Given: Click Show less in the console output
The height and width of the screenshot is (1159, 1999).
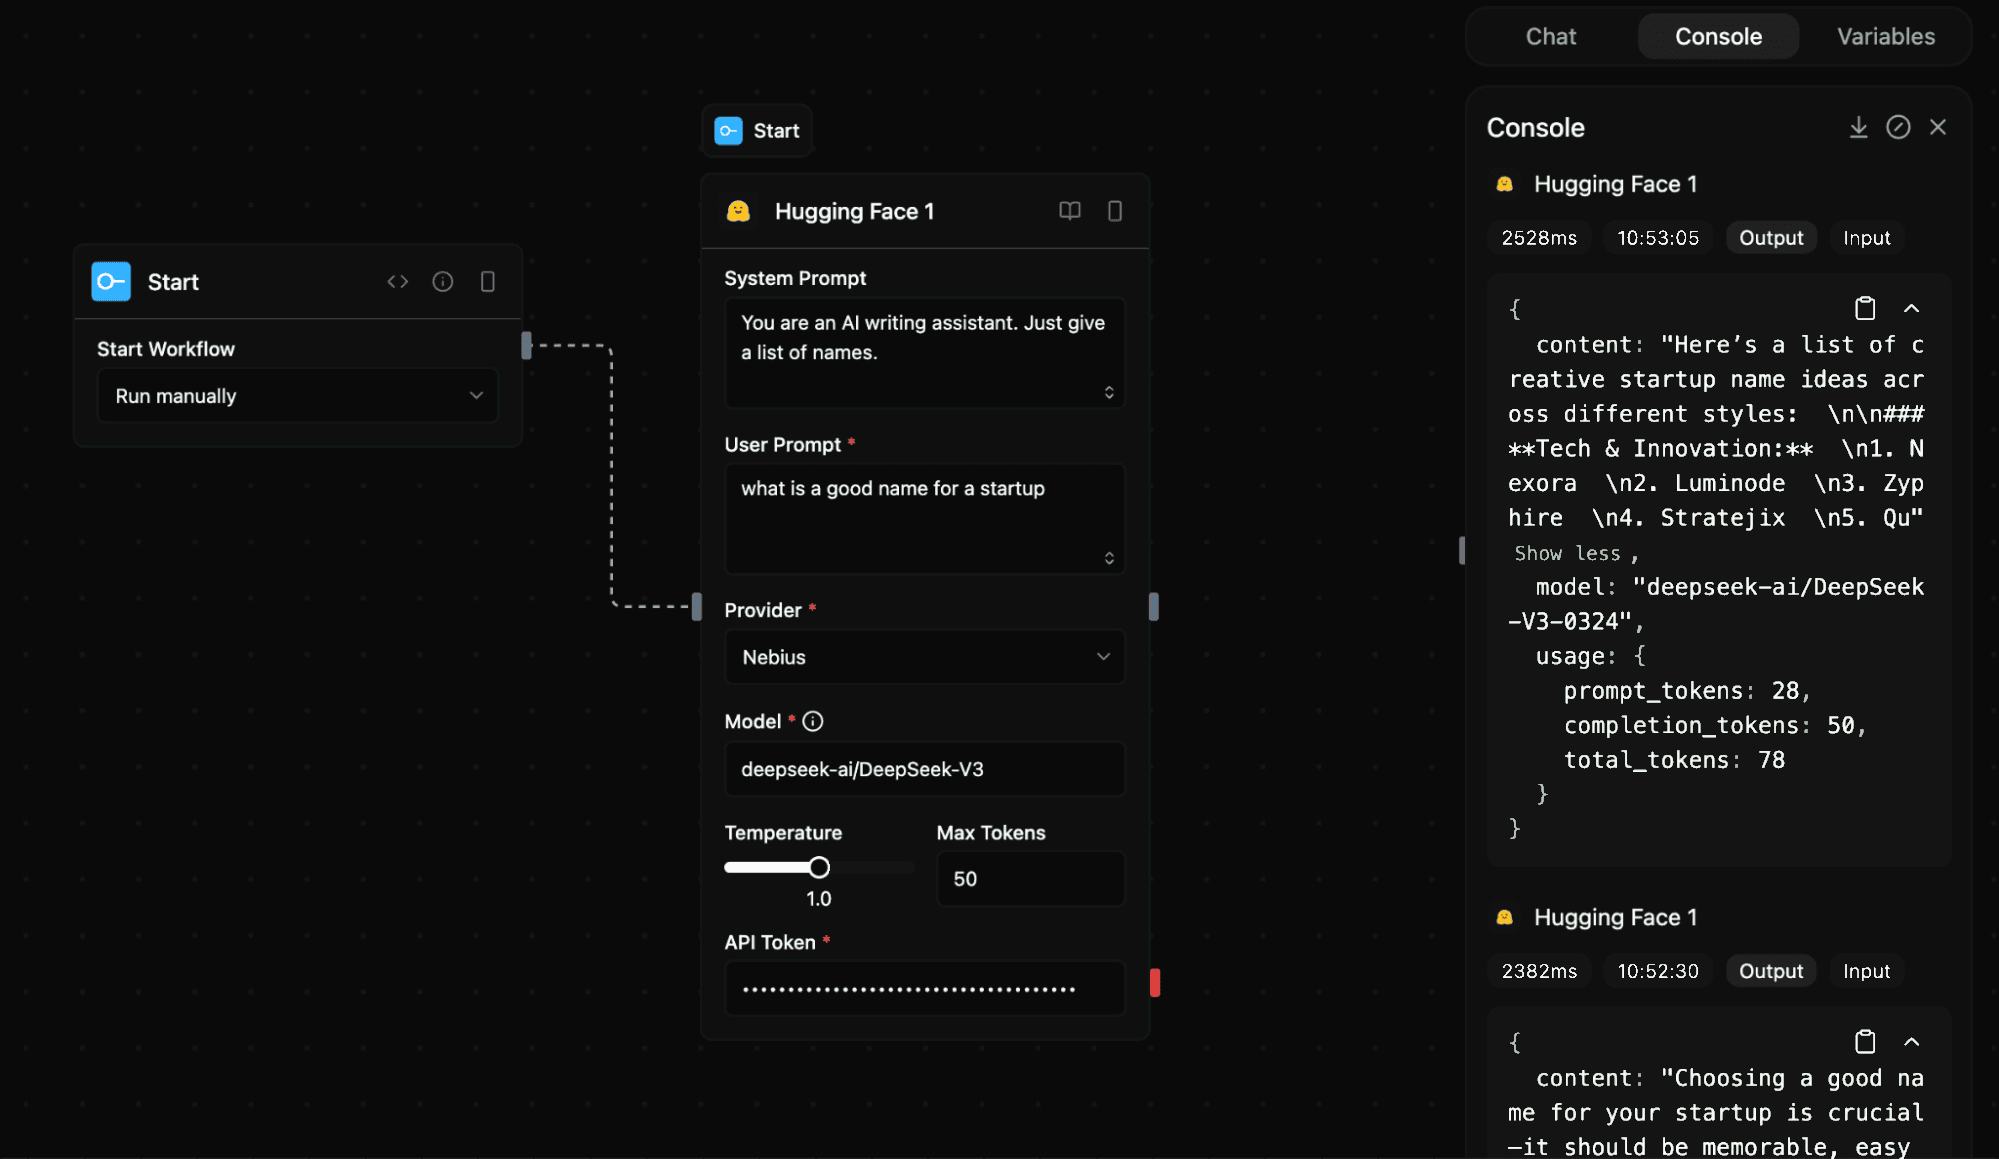Looking at the screenshot, I should [x=1567, y=553].
